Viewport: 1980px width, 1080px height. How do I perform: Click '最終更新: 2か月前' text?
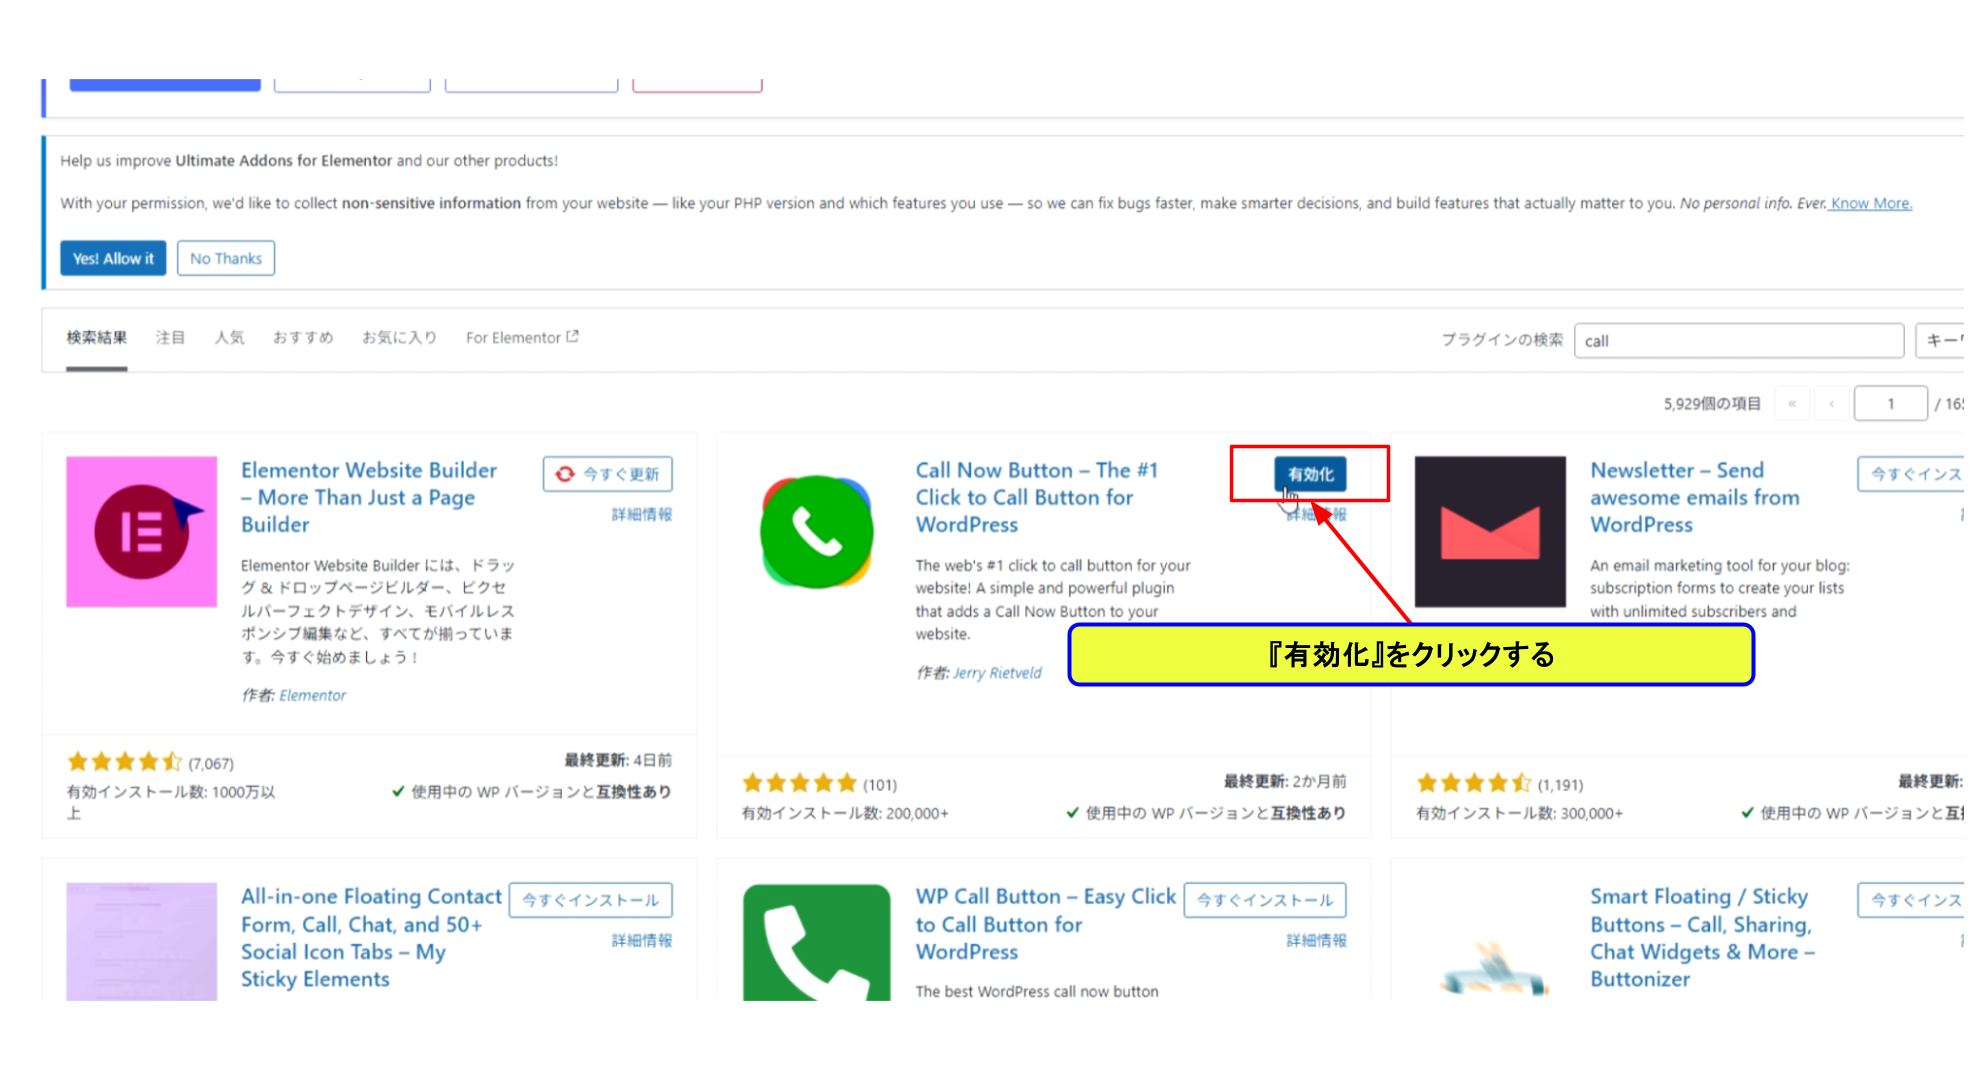[x=1285, y=781]
